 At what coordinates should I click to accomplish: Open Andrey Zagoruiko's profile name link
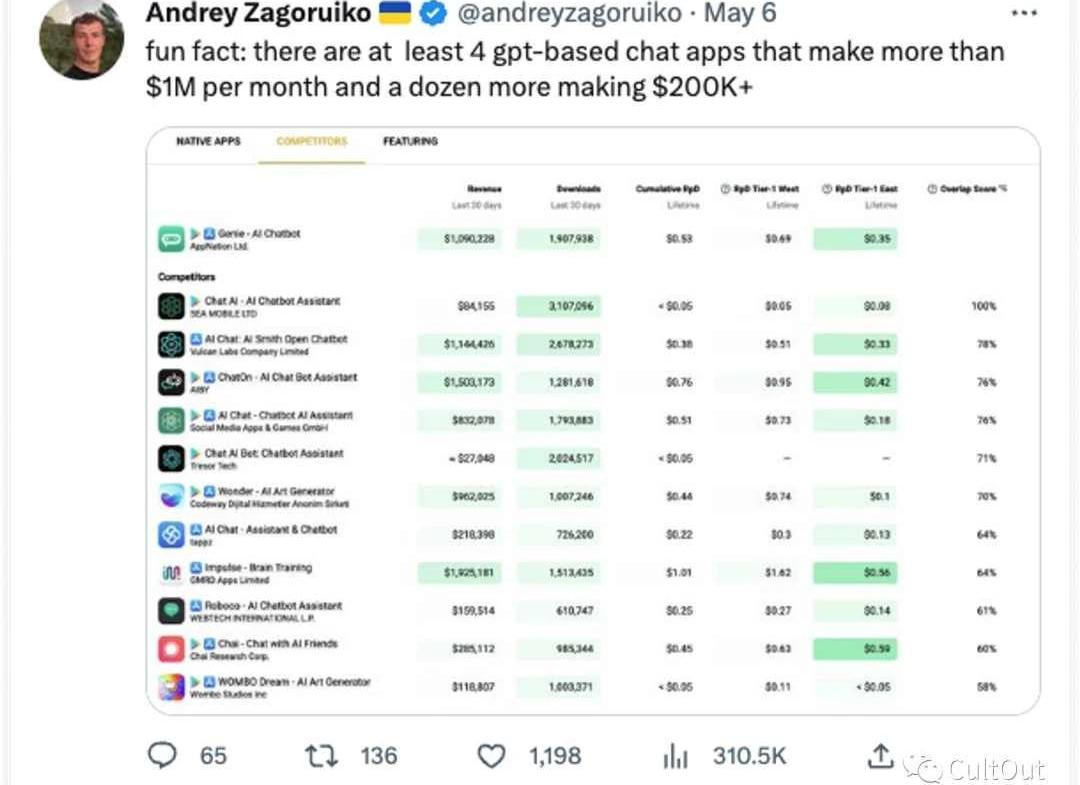[x=258, y=14]
